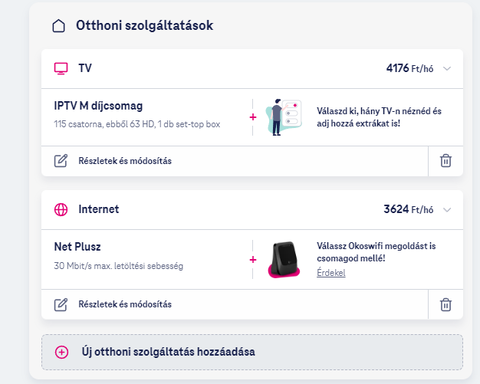This screenshot has height=384, width=480.
Task: Add a new service via Új otthoni szolgáltatás hozzáadása
Action: coord(252,352)
